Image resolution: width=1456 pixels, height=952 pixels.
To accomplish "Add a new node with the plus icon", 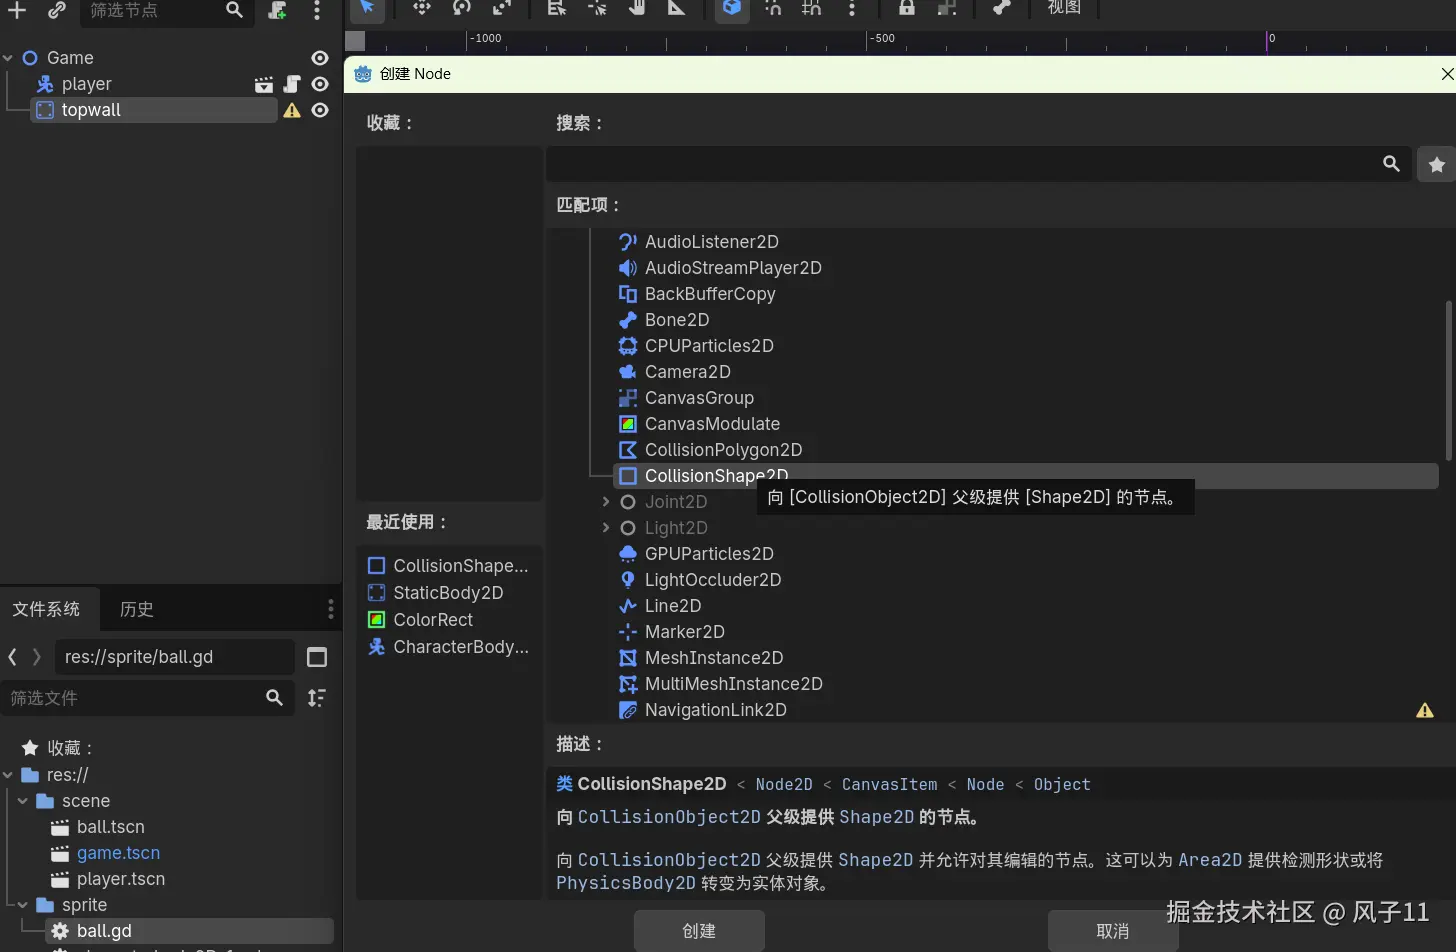I will [17, 10].
